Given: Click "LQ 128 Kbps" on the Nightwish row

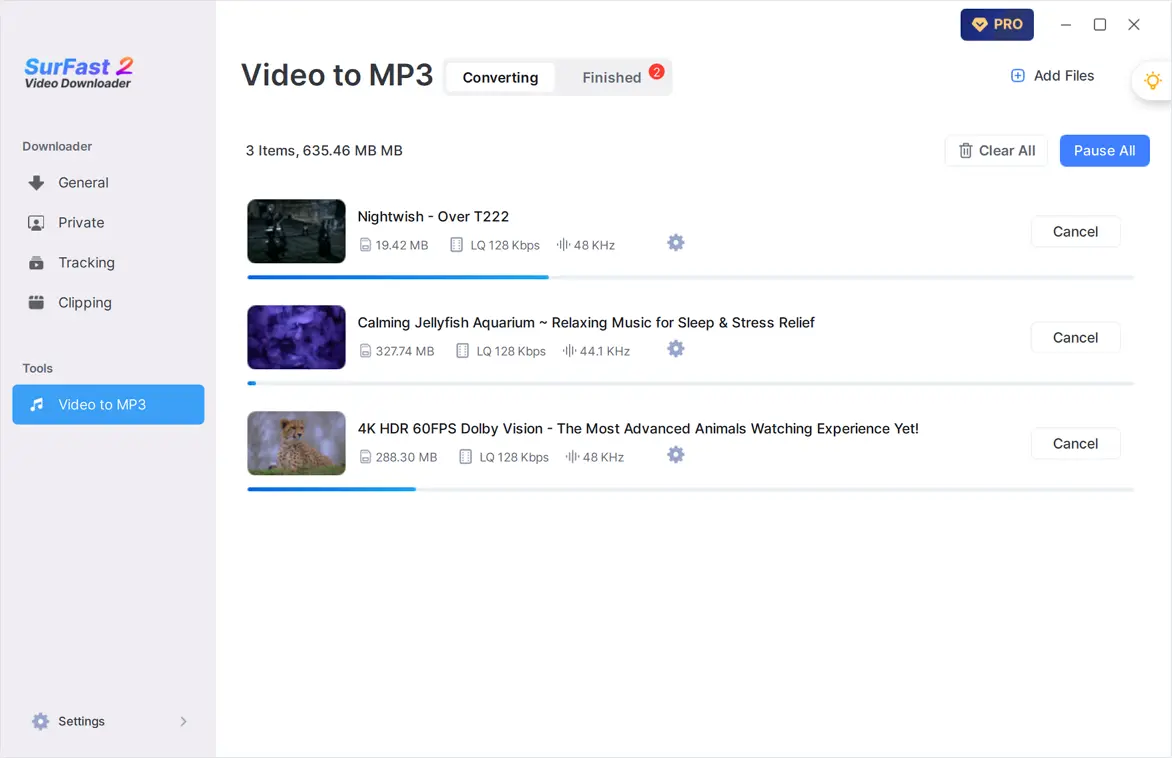Looking at the screenshot, I should click(x=505, y=245).
